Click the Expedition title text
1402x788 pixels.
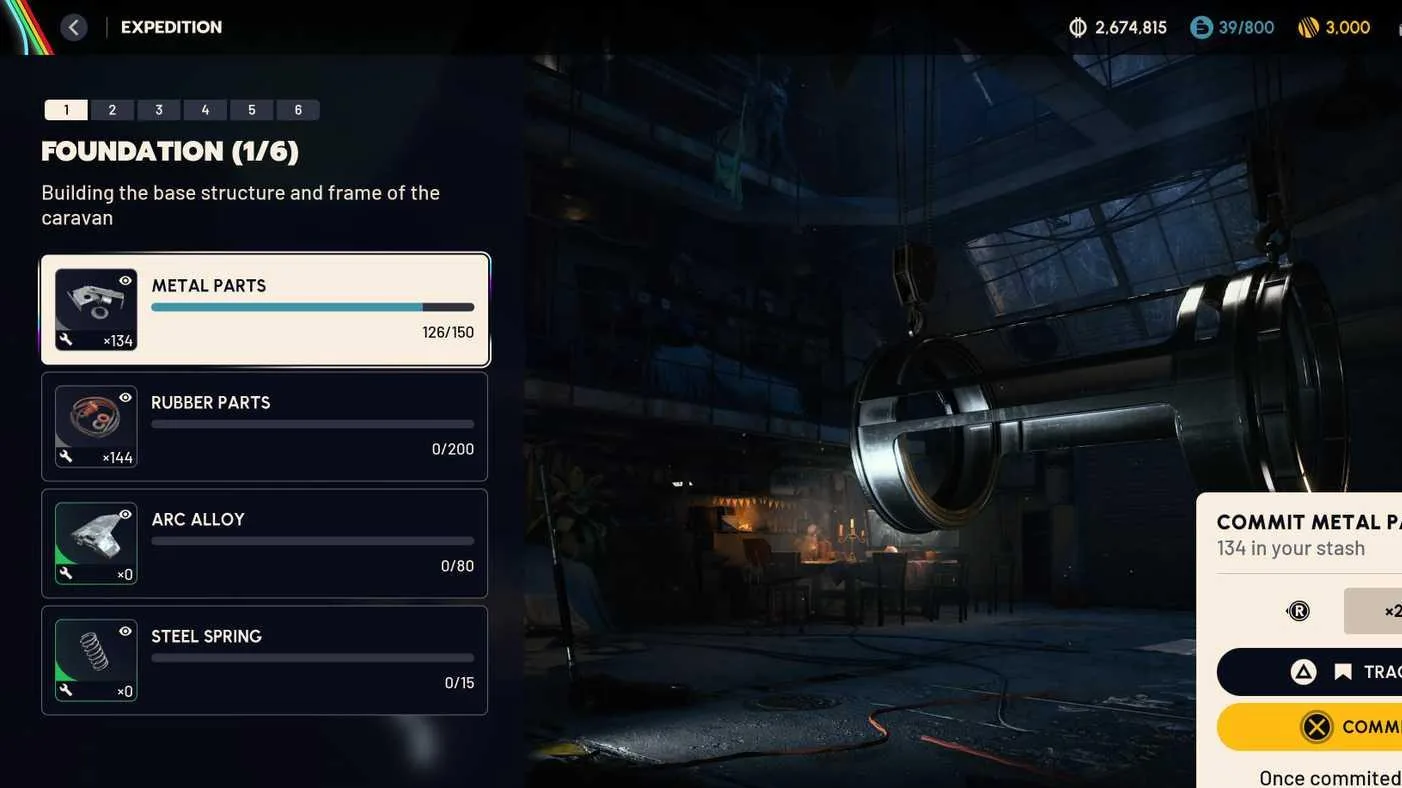pyautogui.click(x=172, y=27)
